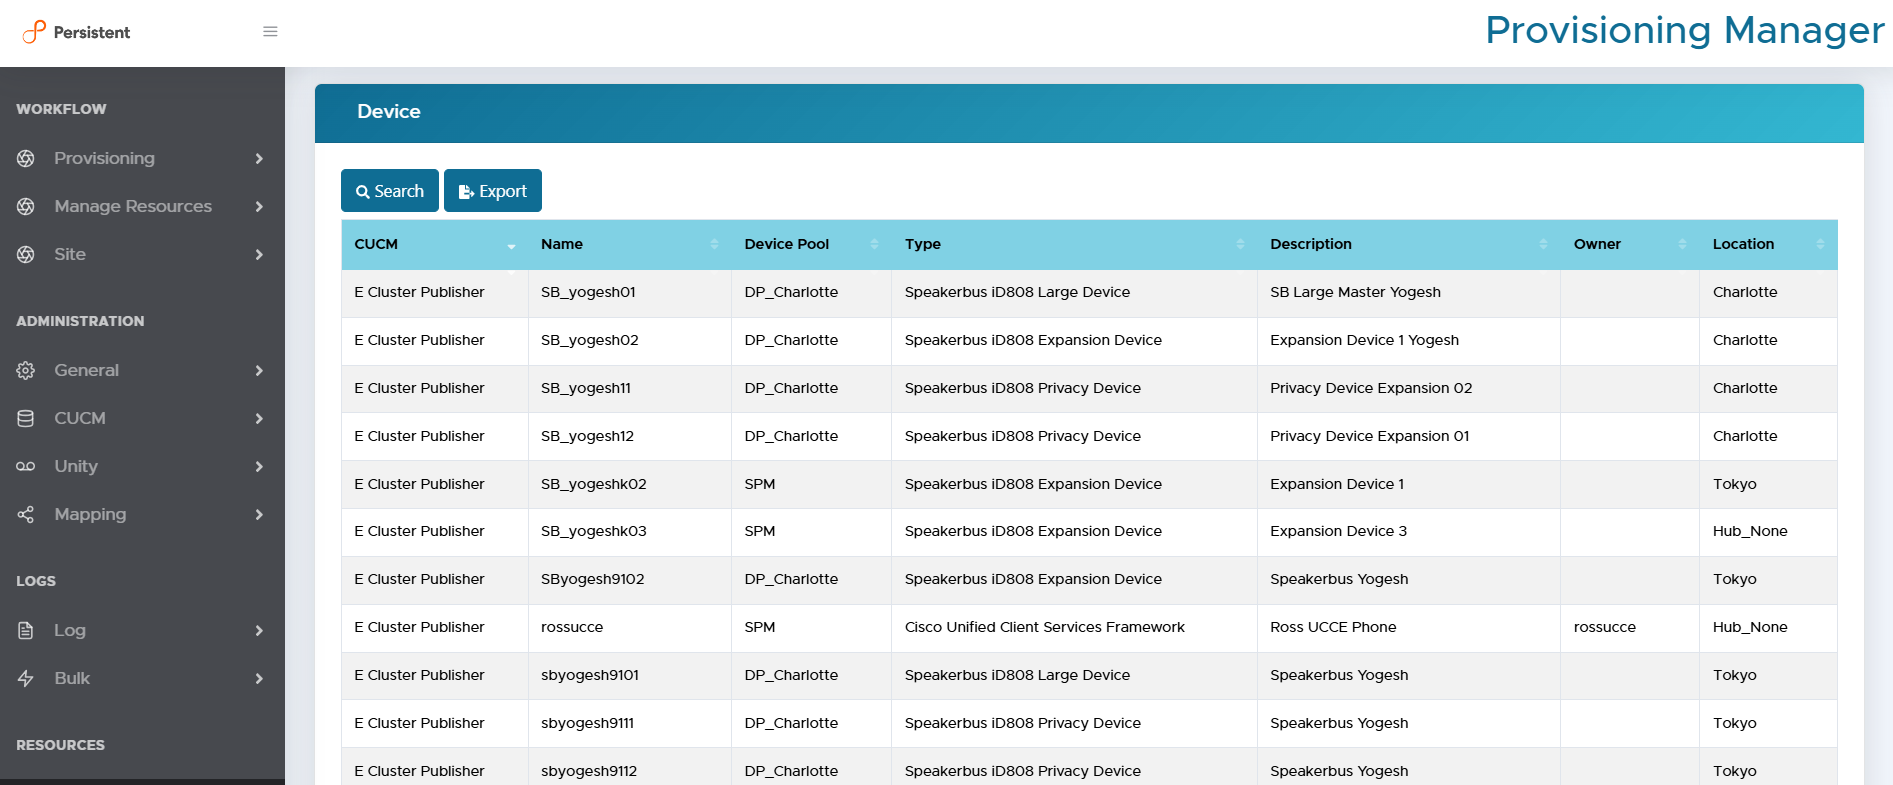This screenshot has width=1893, height=785.
Task: Expand the Bulk menu chevron
Action: click(x=259, y=678)
